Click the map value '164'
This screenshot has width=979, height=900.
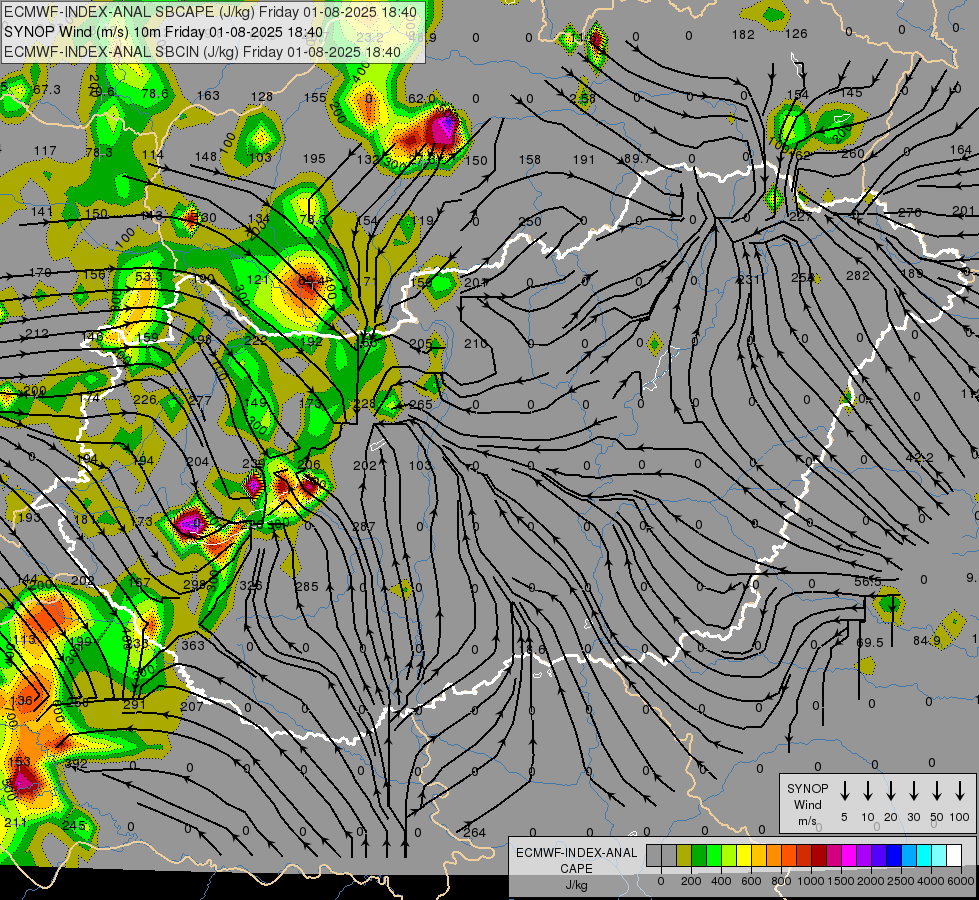coord(960,149)
